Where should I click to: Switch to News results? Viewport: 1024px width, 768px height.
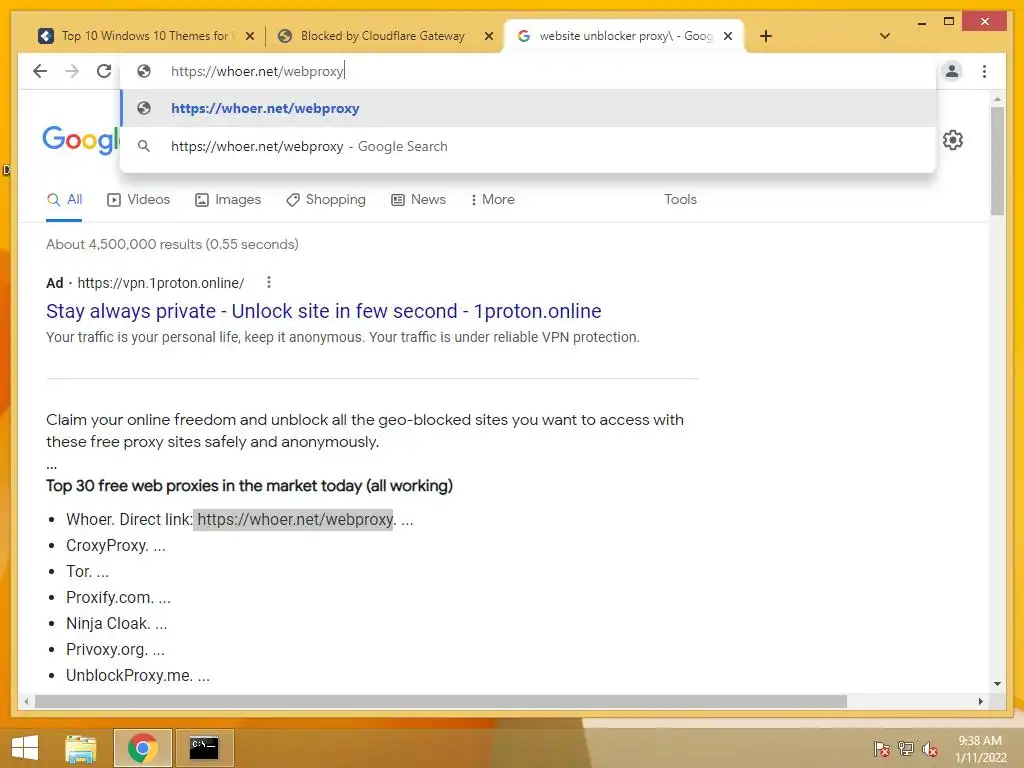click(419, 200)
